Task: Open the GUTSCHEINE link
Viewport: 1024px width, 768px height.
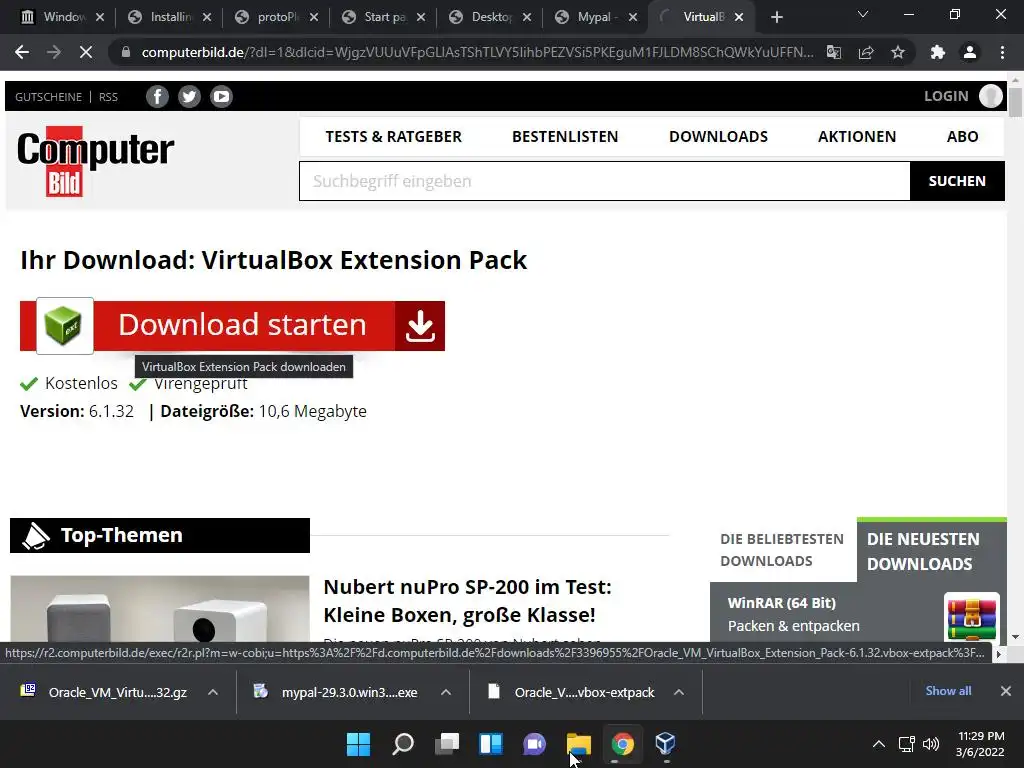Action: (48, 97)
